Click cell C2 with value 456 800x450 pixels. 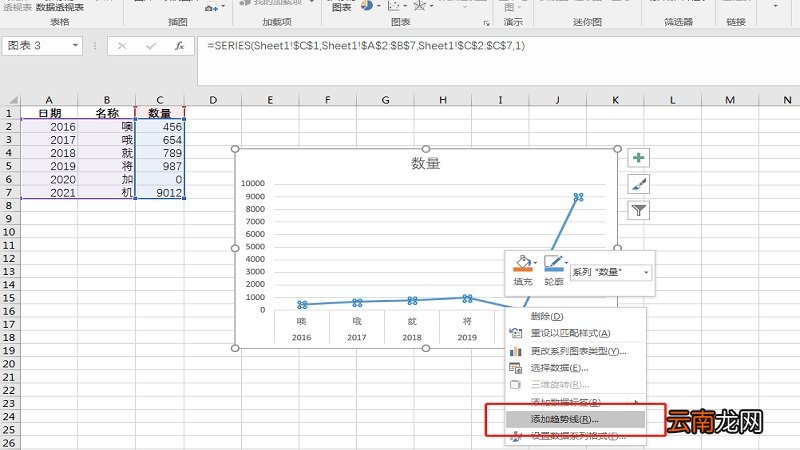[x=160, y=127]
